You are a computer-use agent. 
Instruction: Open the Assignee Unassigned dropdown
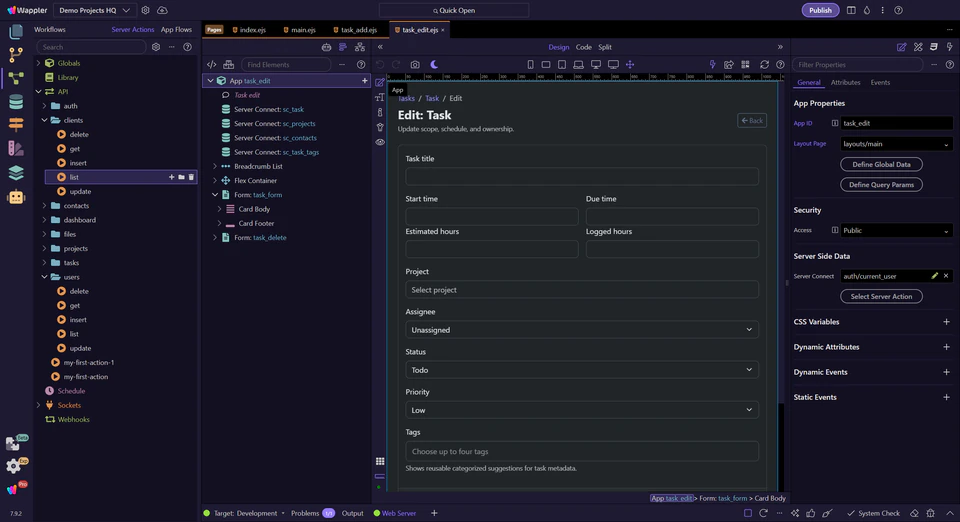click(x=582, y=330)
